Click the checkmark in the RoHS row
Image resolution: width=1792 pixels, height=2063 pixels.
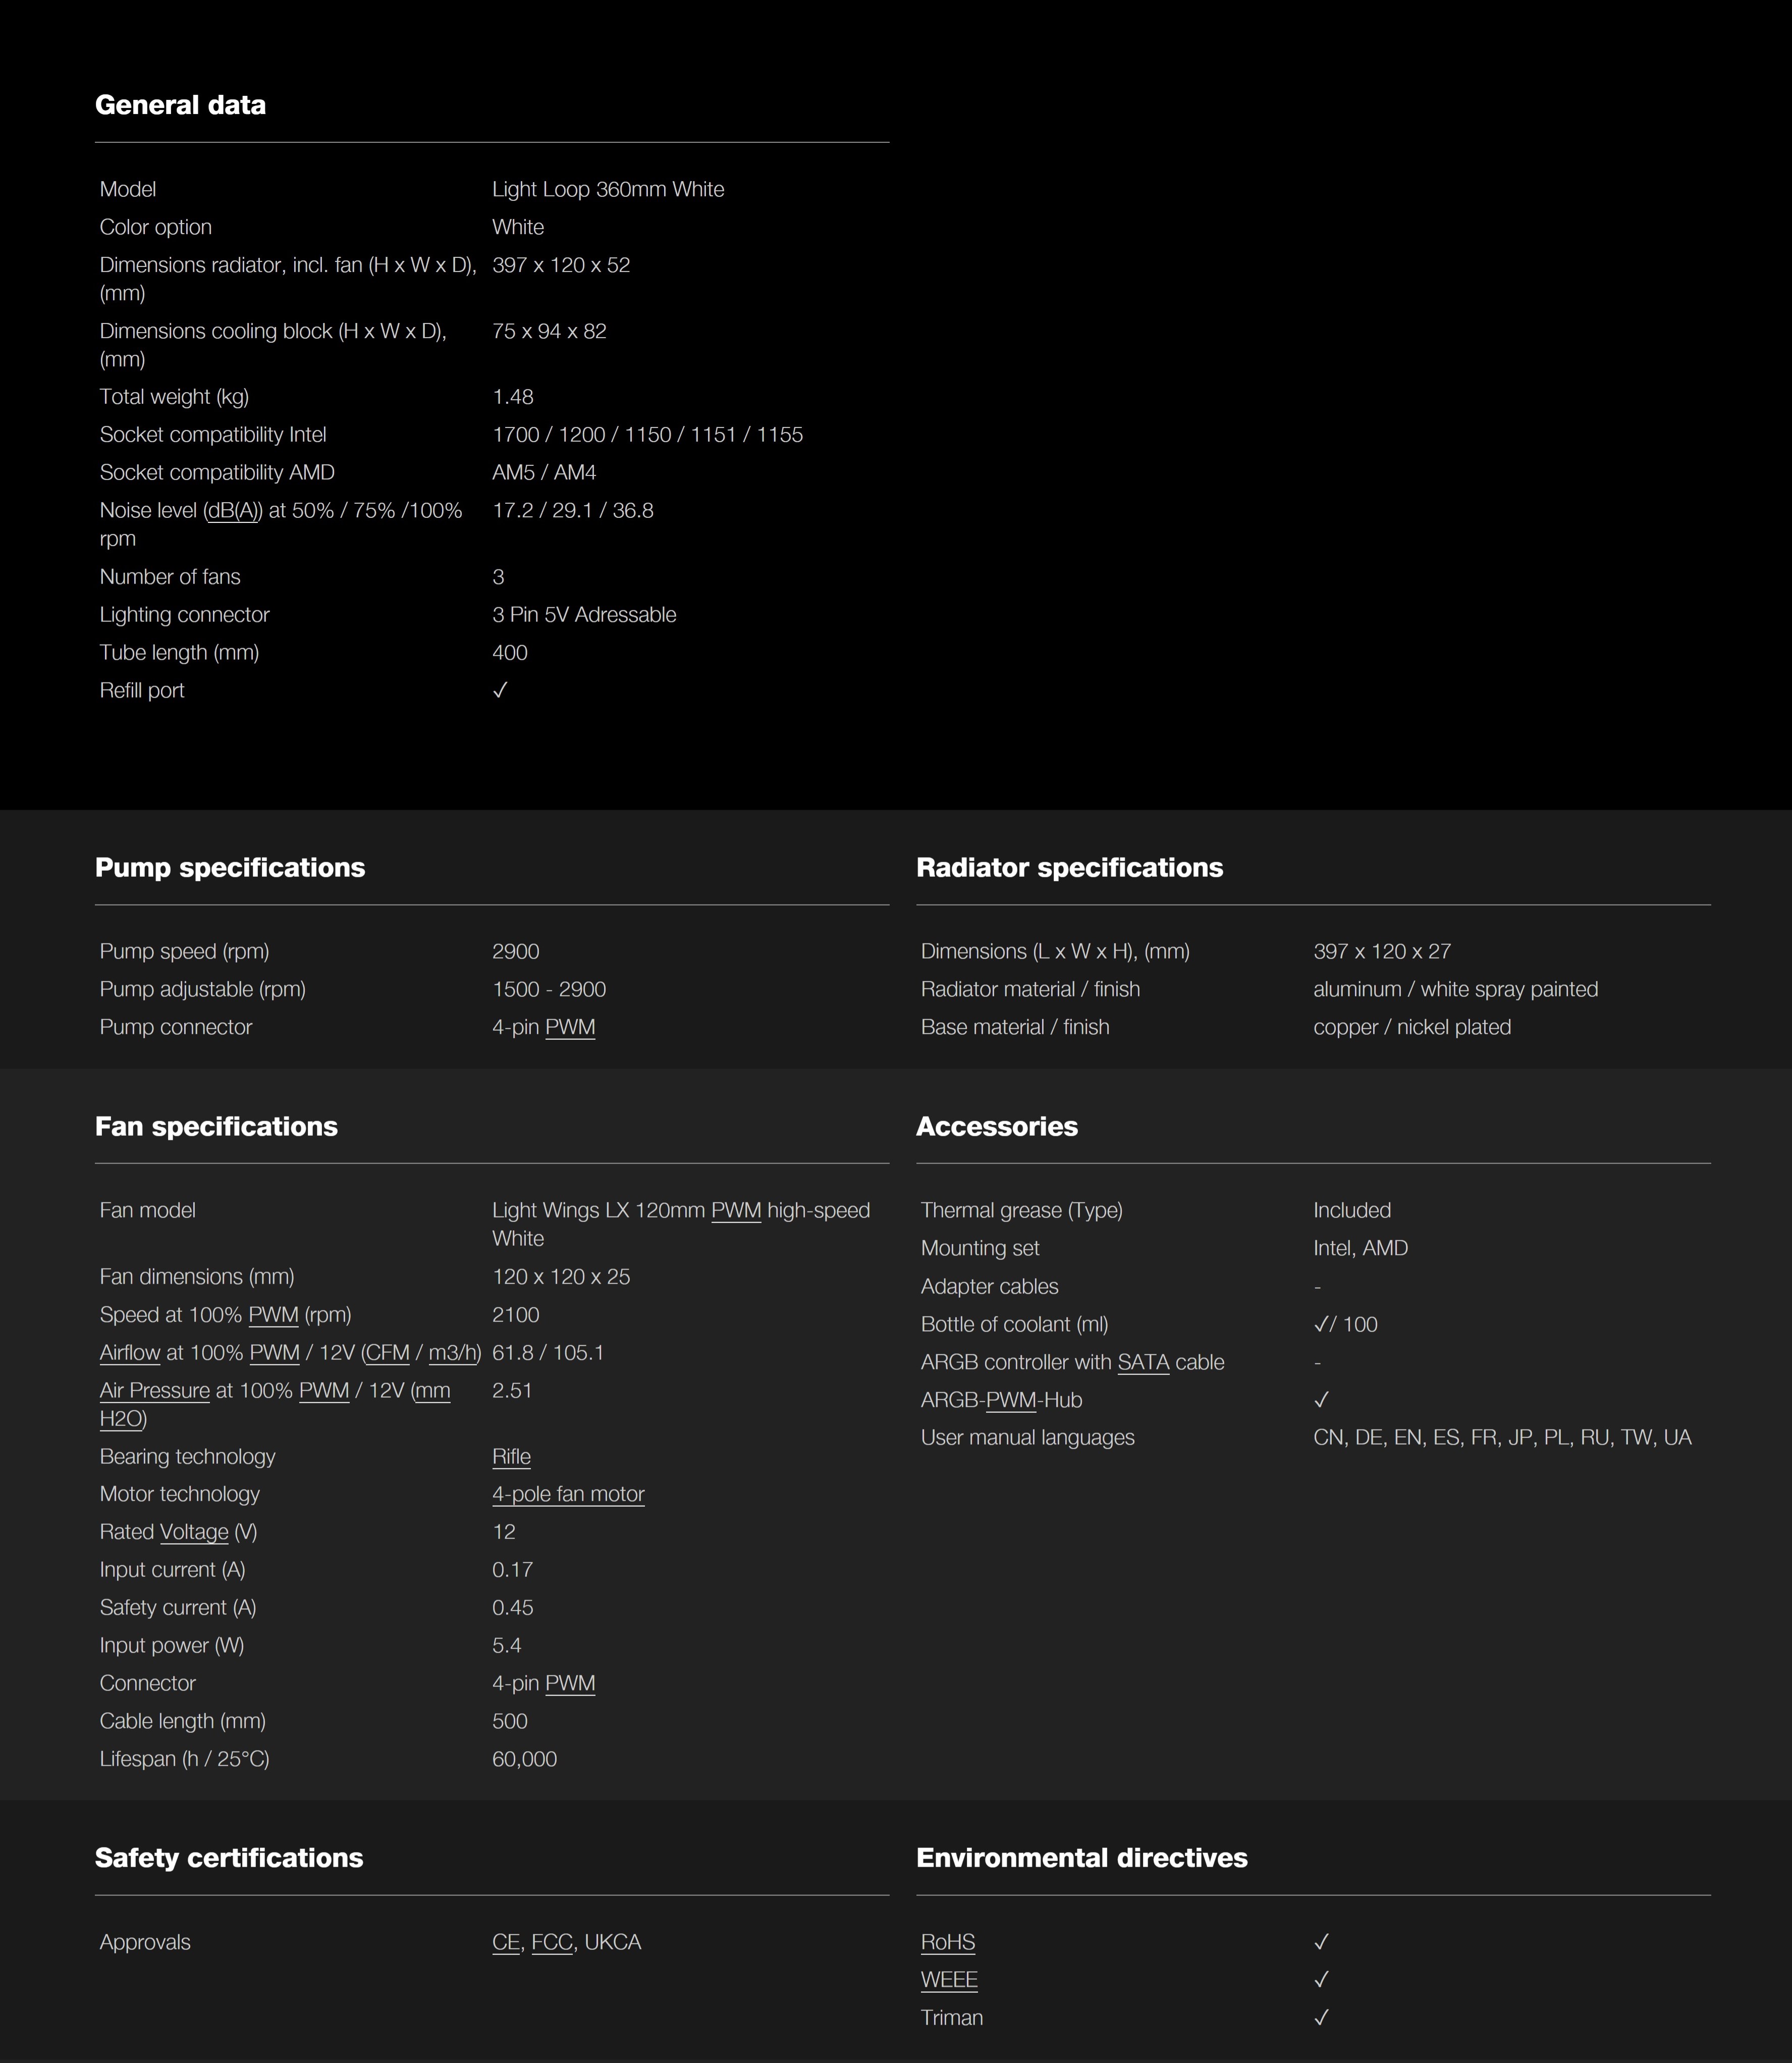click(1321, 1942)
